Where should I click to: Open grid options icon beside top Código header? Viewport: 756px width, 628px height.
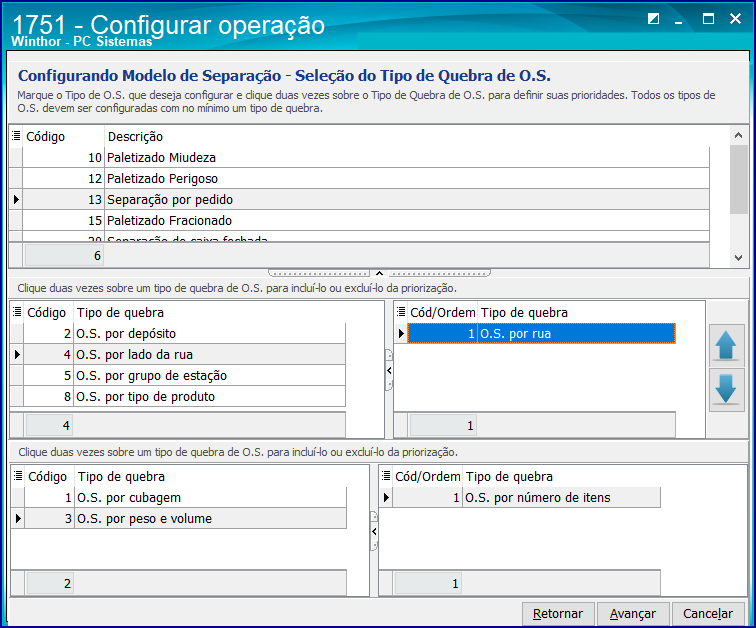16,136
